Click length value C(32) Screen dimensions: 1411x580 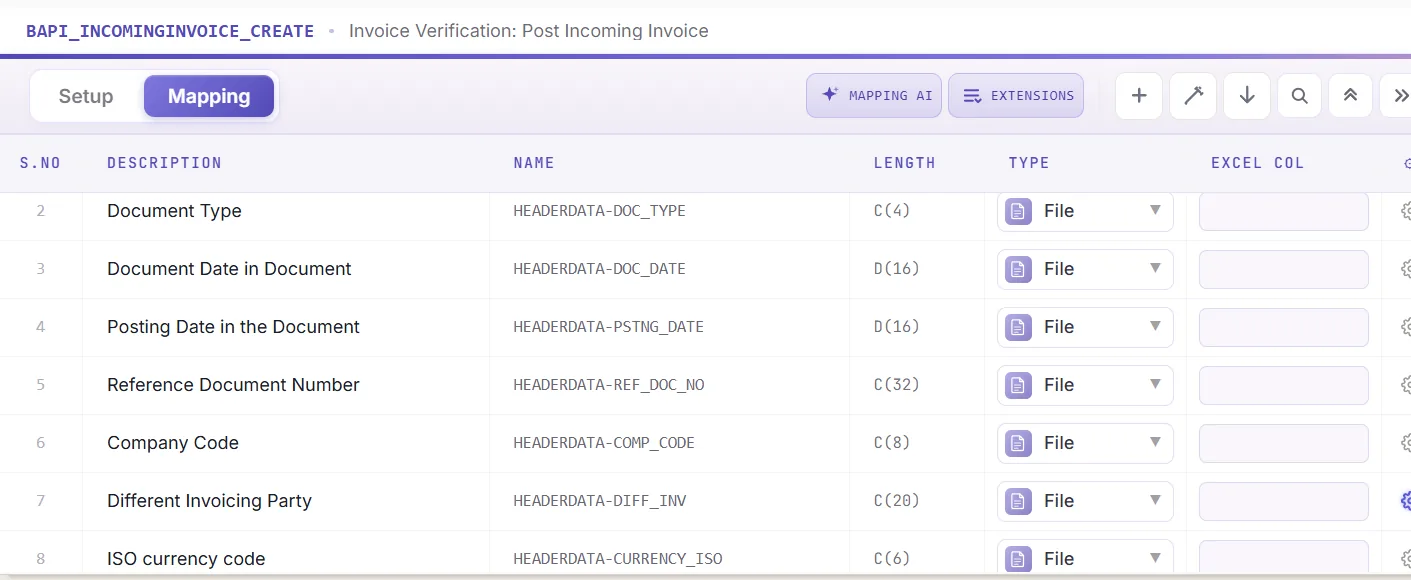[x=896, y=385]
